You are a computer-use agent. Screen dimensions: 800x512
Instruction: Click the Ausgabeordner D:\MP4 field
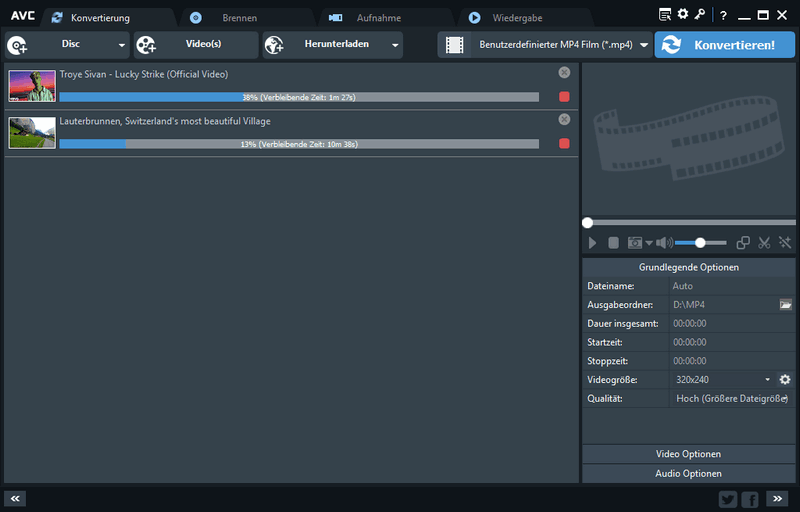click(724, 304)
